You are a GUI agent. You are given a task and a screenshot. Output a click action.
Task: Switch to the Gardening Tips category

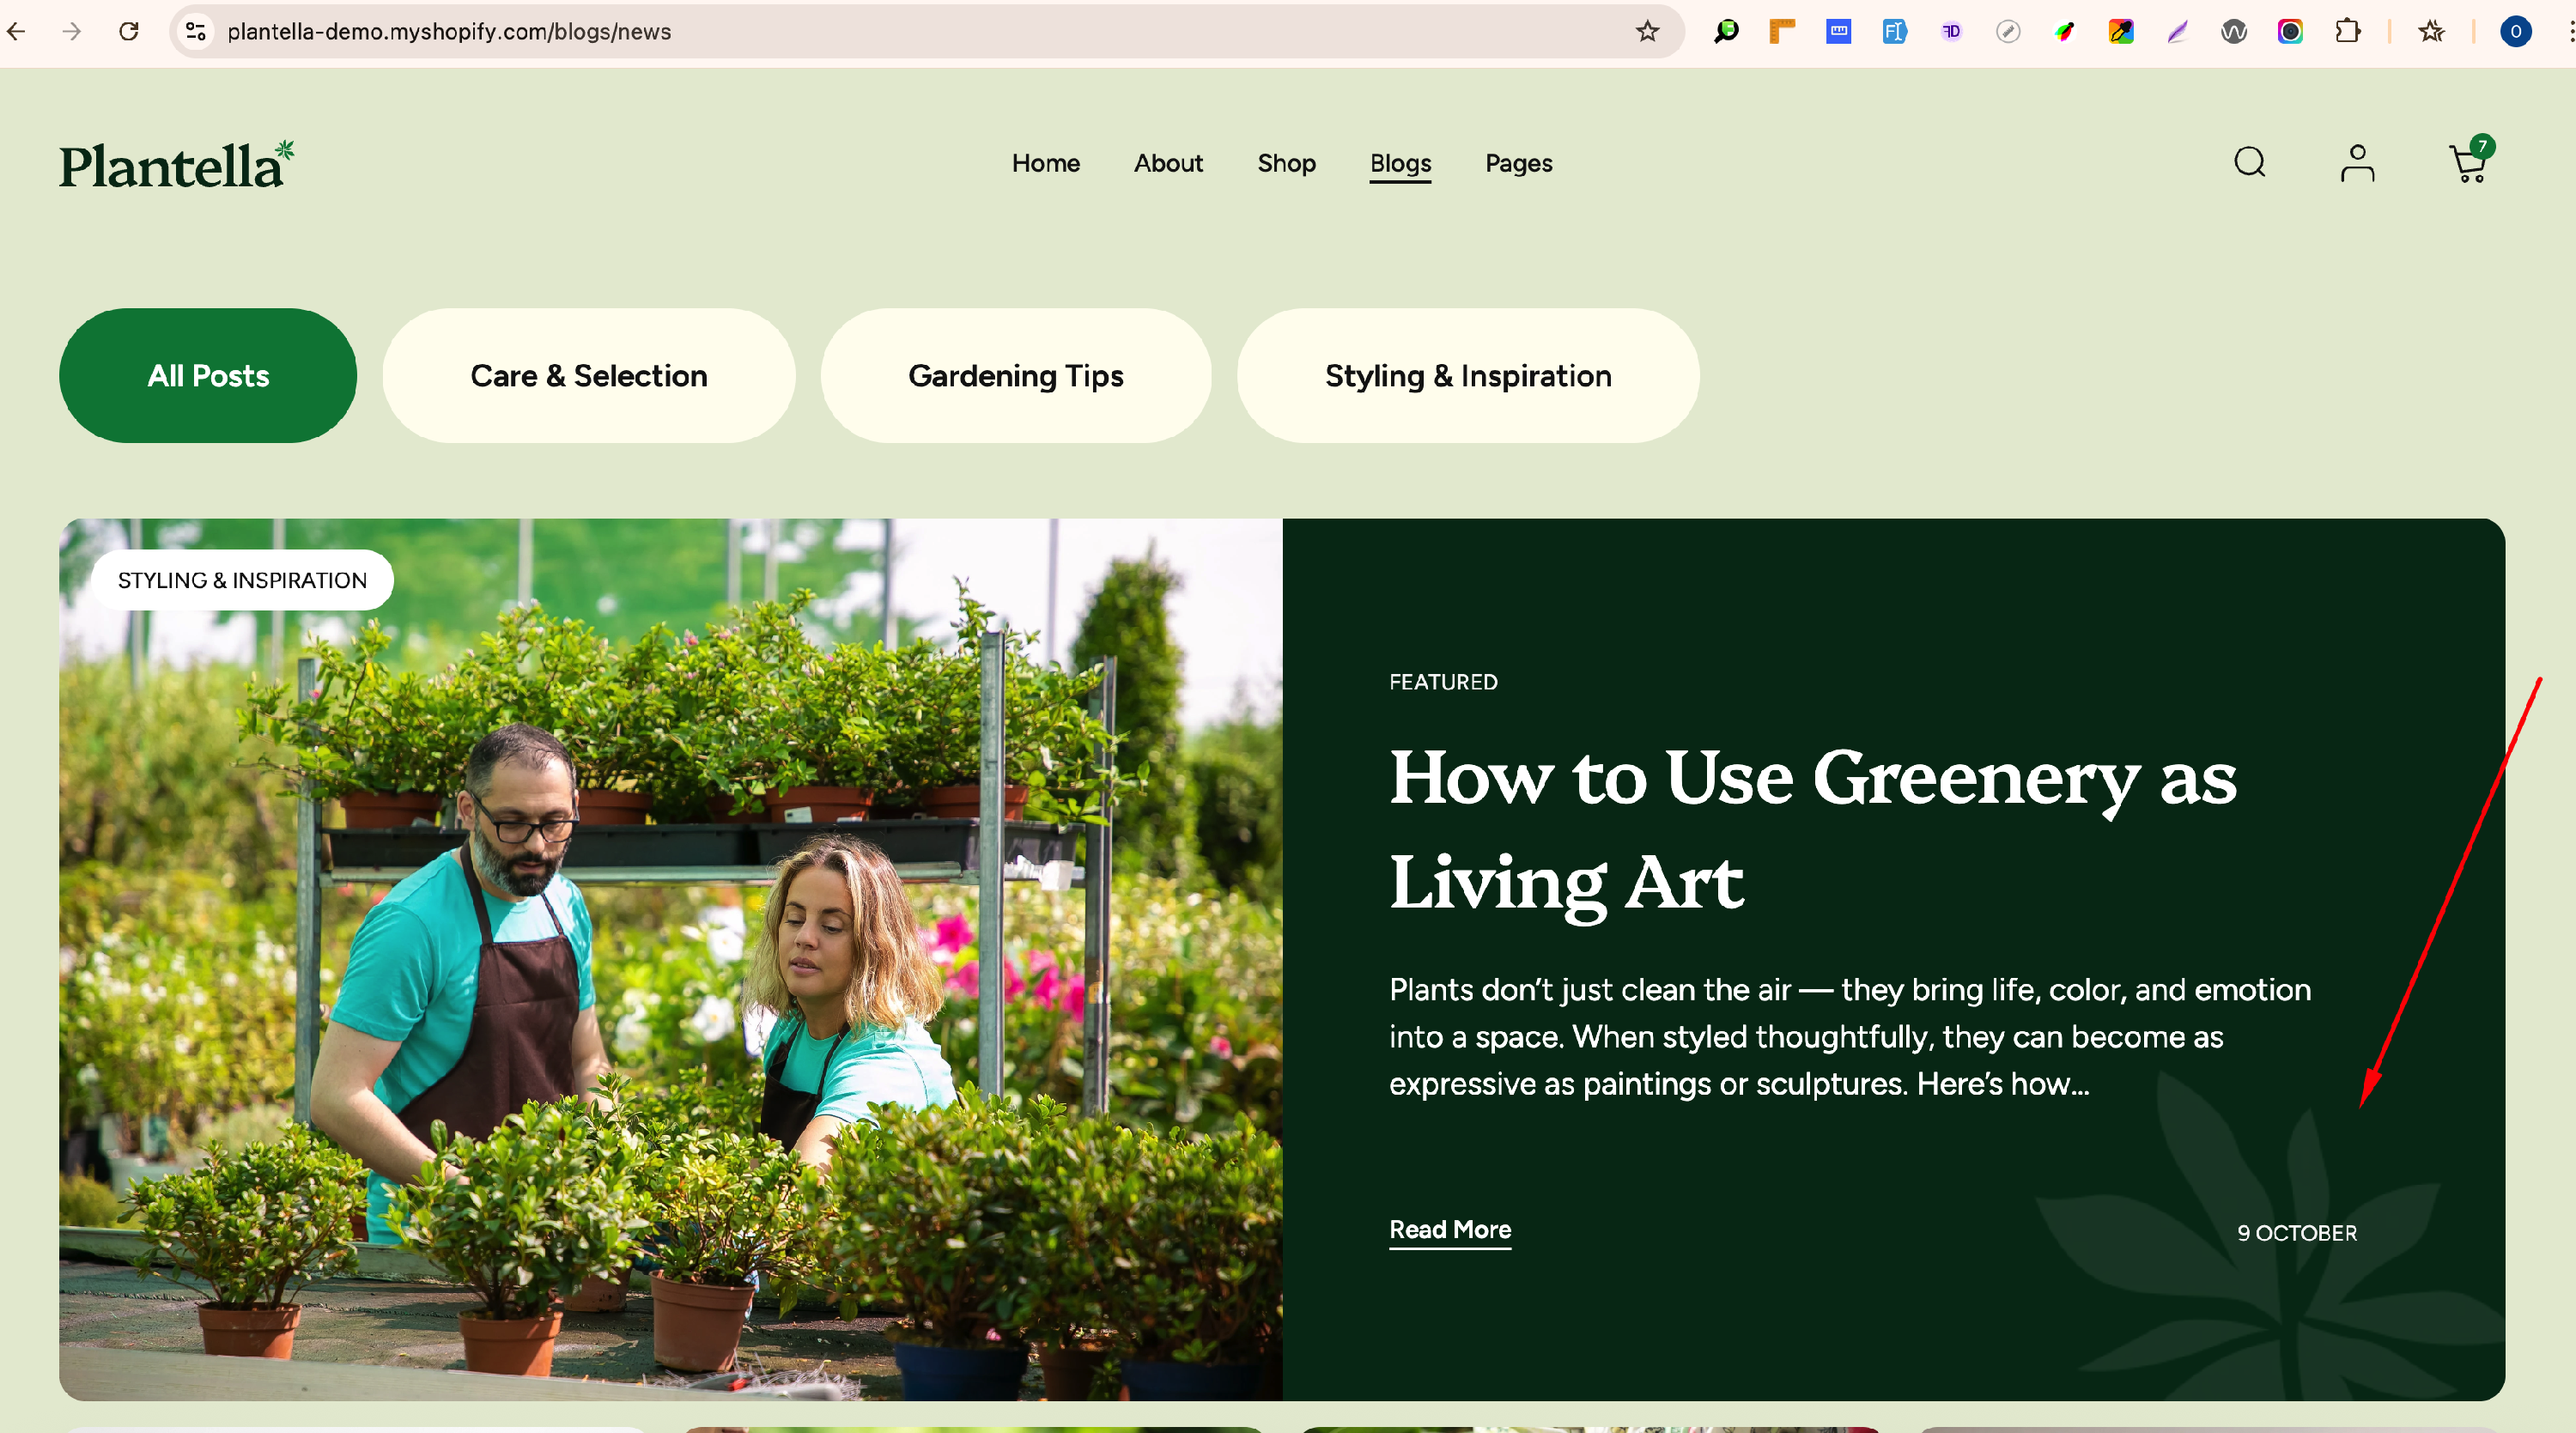click(x=1015, y=376)
